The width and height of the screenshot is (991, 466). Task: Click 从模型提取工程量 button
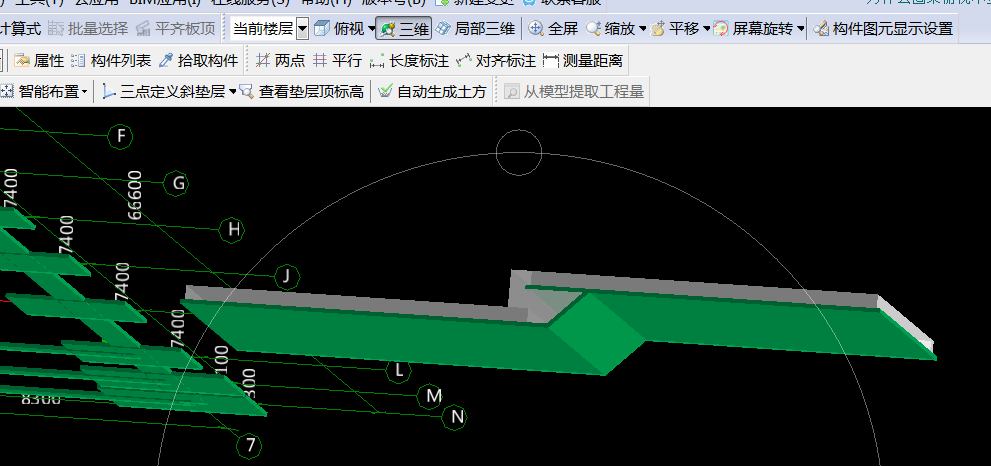pos(575,92)
